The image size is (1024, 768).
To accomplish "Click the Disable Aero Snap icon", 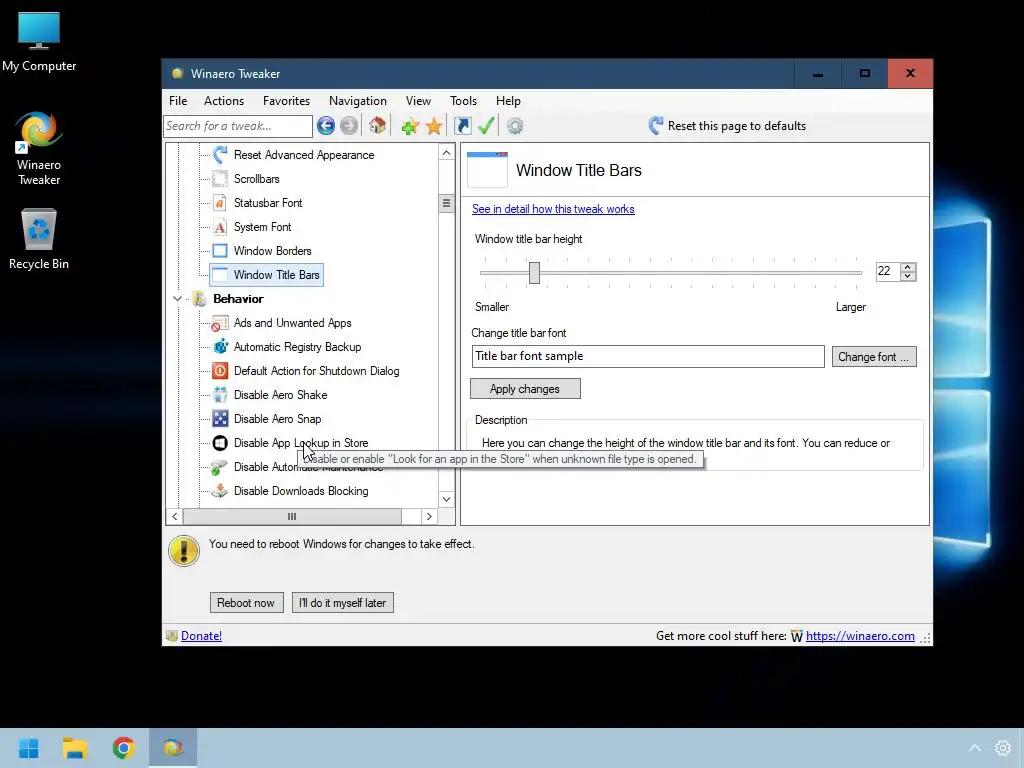I will 220,419.
